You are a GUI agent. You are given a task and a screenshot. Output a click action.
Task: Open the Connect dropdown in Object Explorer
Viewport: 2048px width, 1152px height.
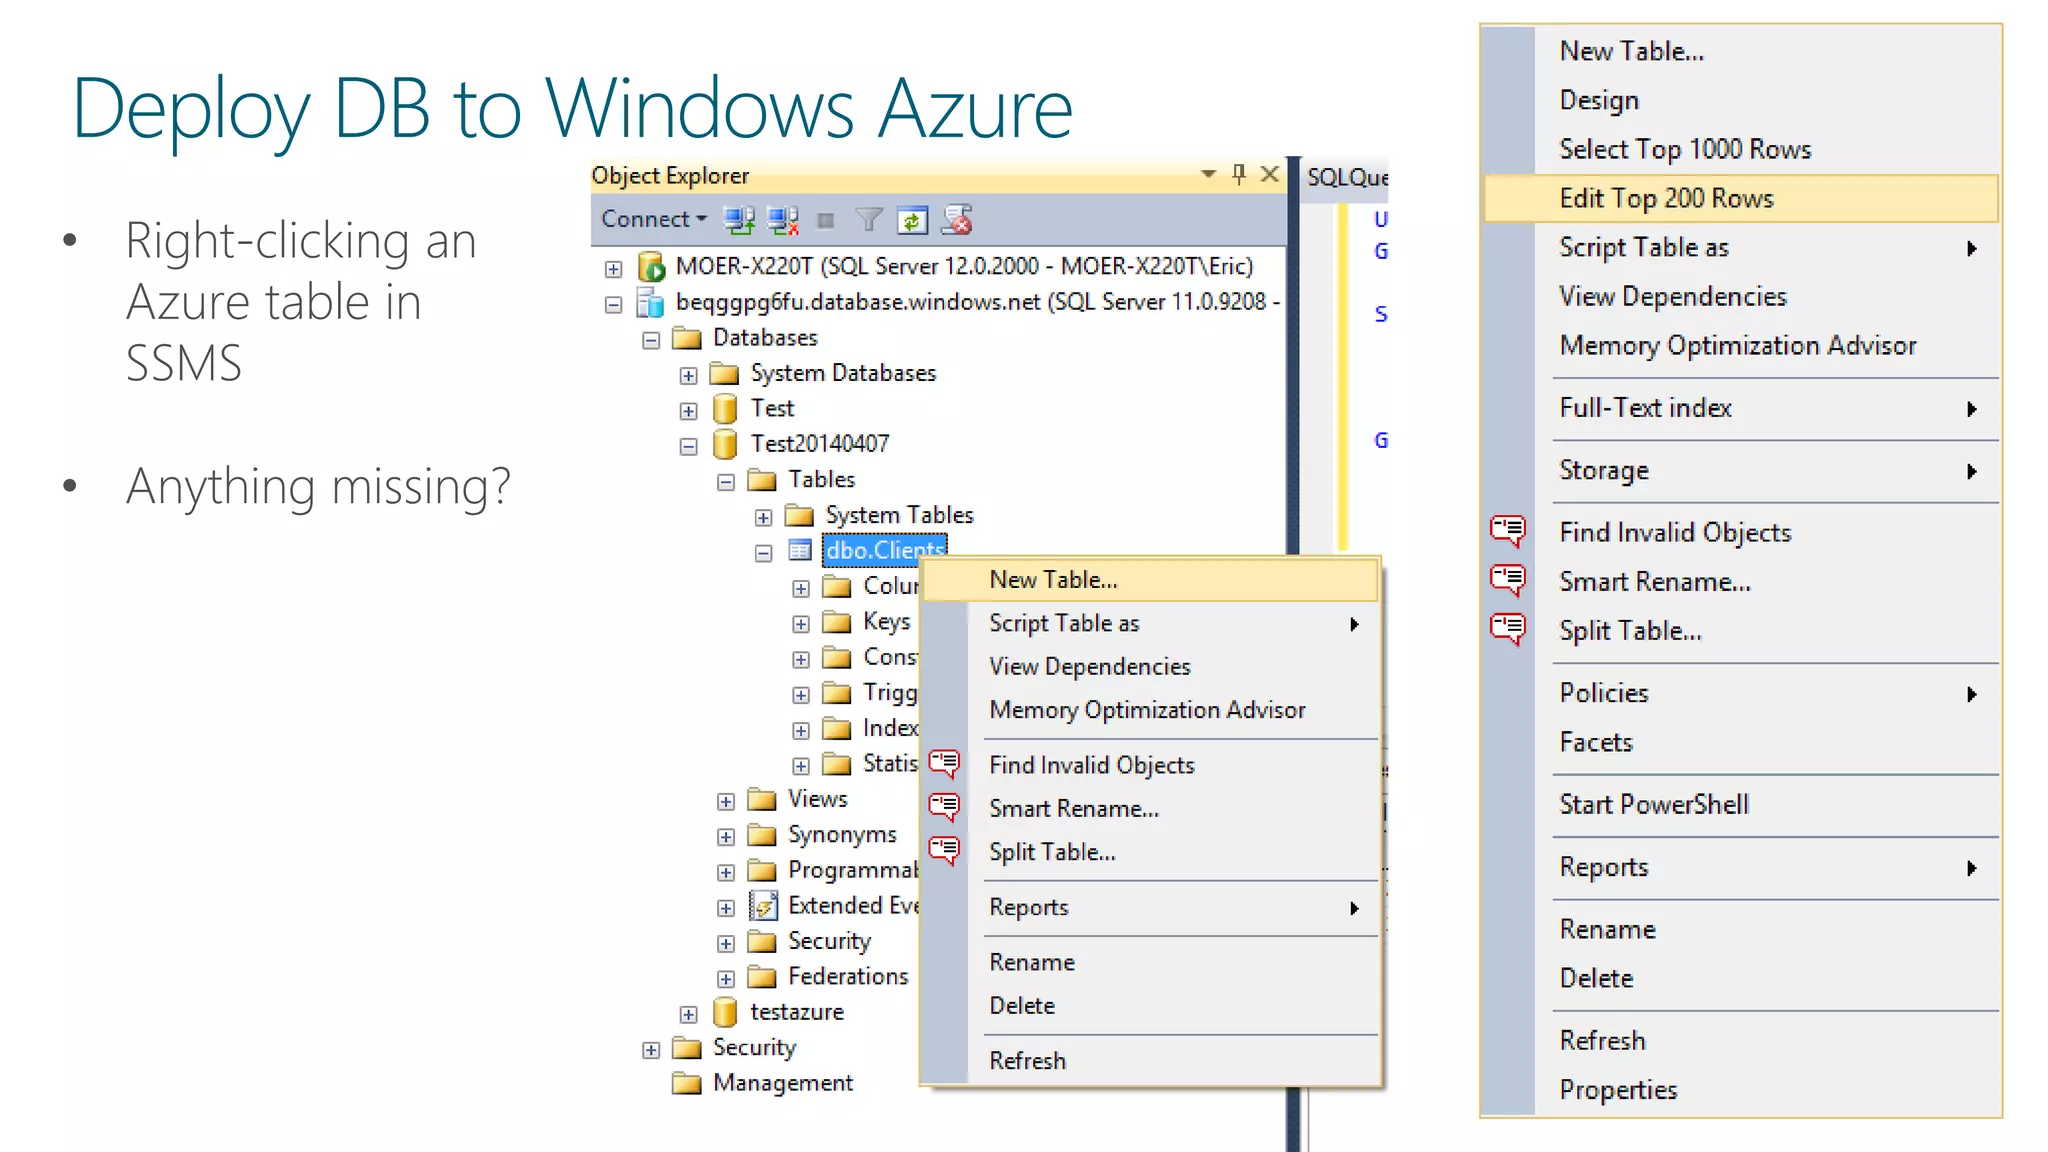coord(653,219)
